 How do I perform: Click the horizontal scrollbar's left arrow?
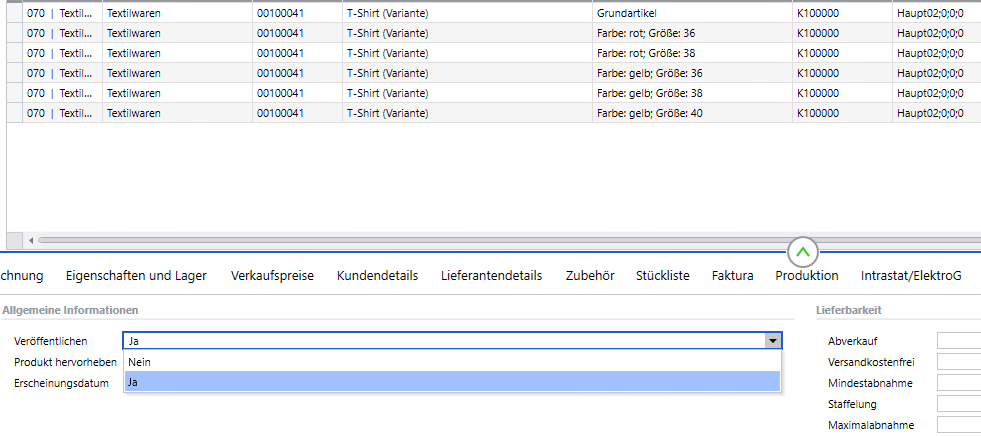[31, 240]
